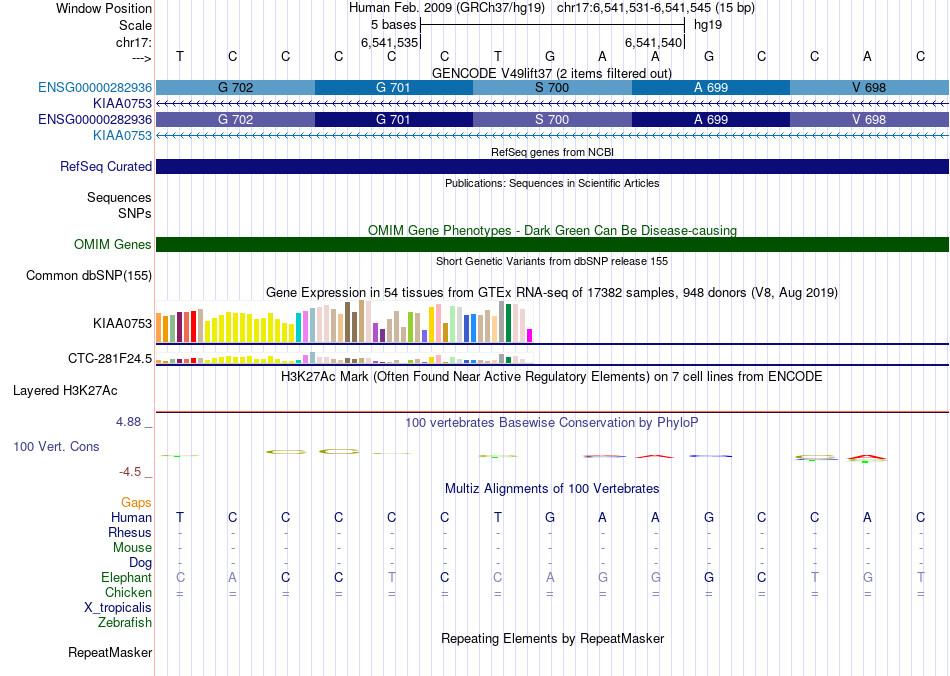
Task: Click the Elephant species label
Action: 127,578
